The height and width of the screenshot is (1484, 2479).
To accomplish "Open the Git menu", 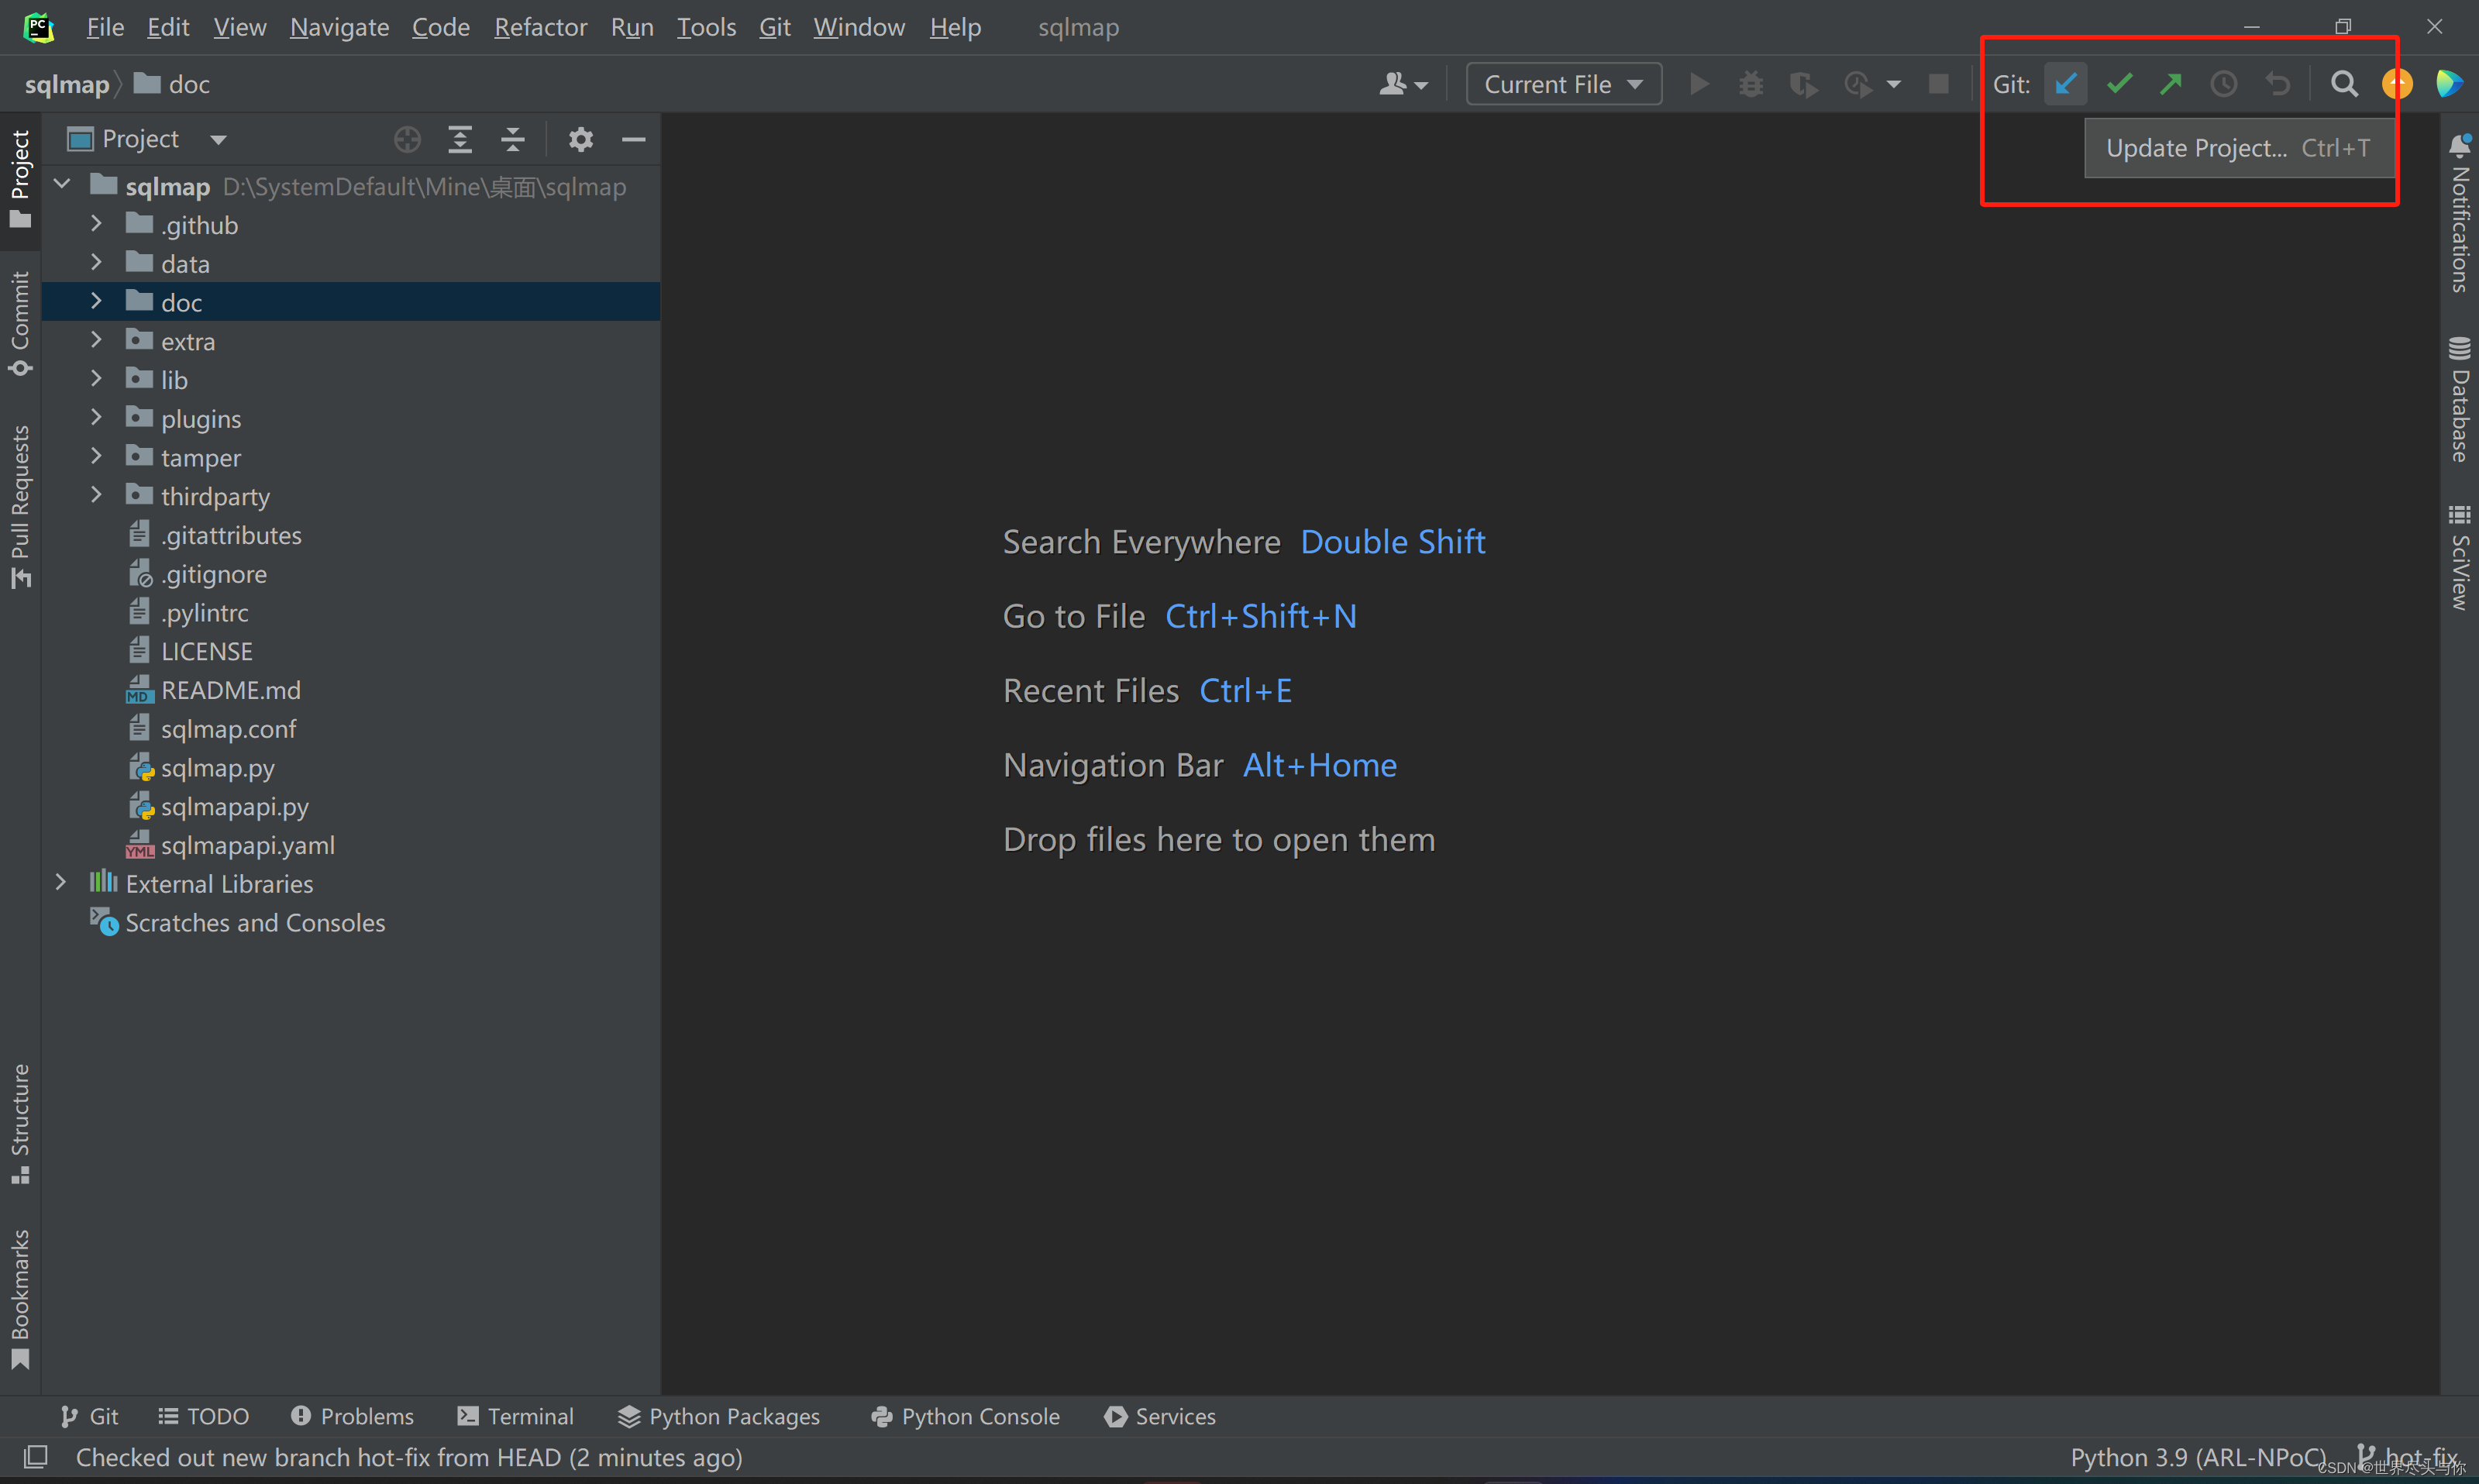I will tap(774, 27).
